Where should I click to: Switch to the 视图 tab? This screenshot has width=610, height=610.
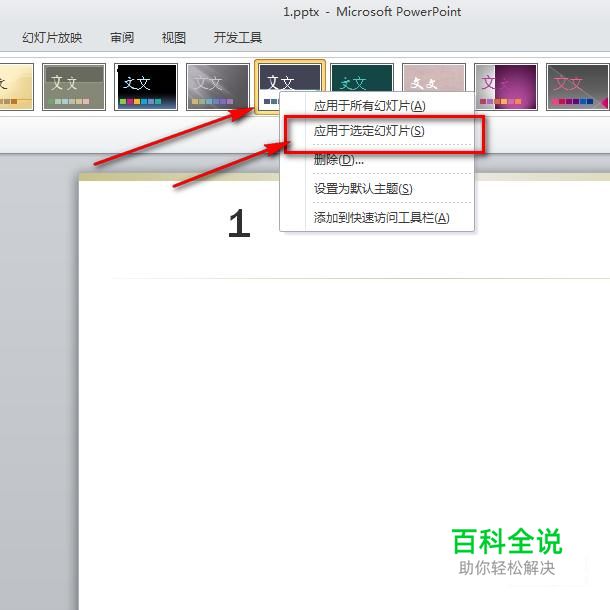pyautogui.click(x=174, y=38)
